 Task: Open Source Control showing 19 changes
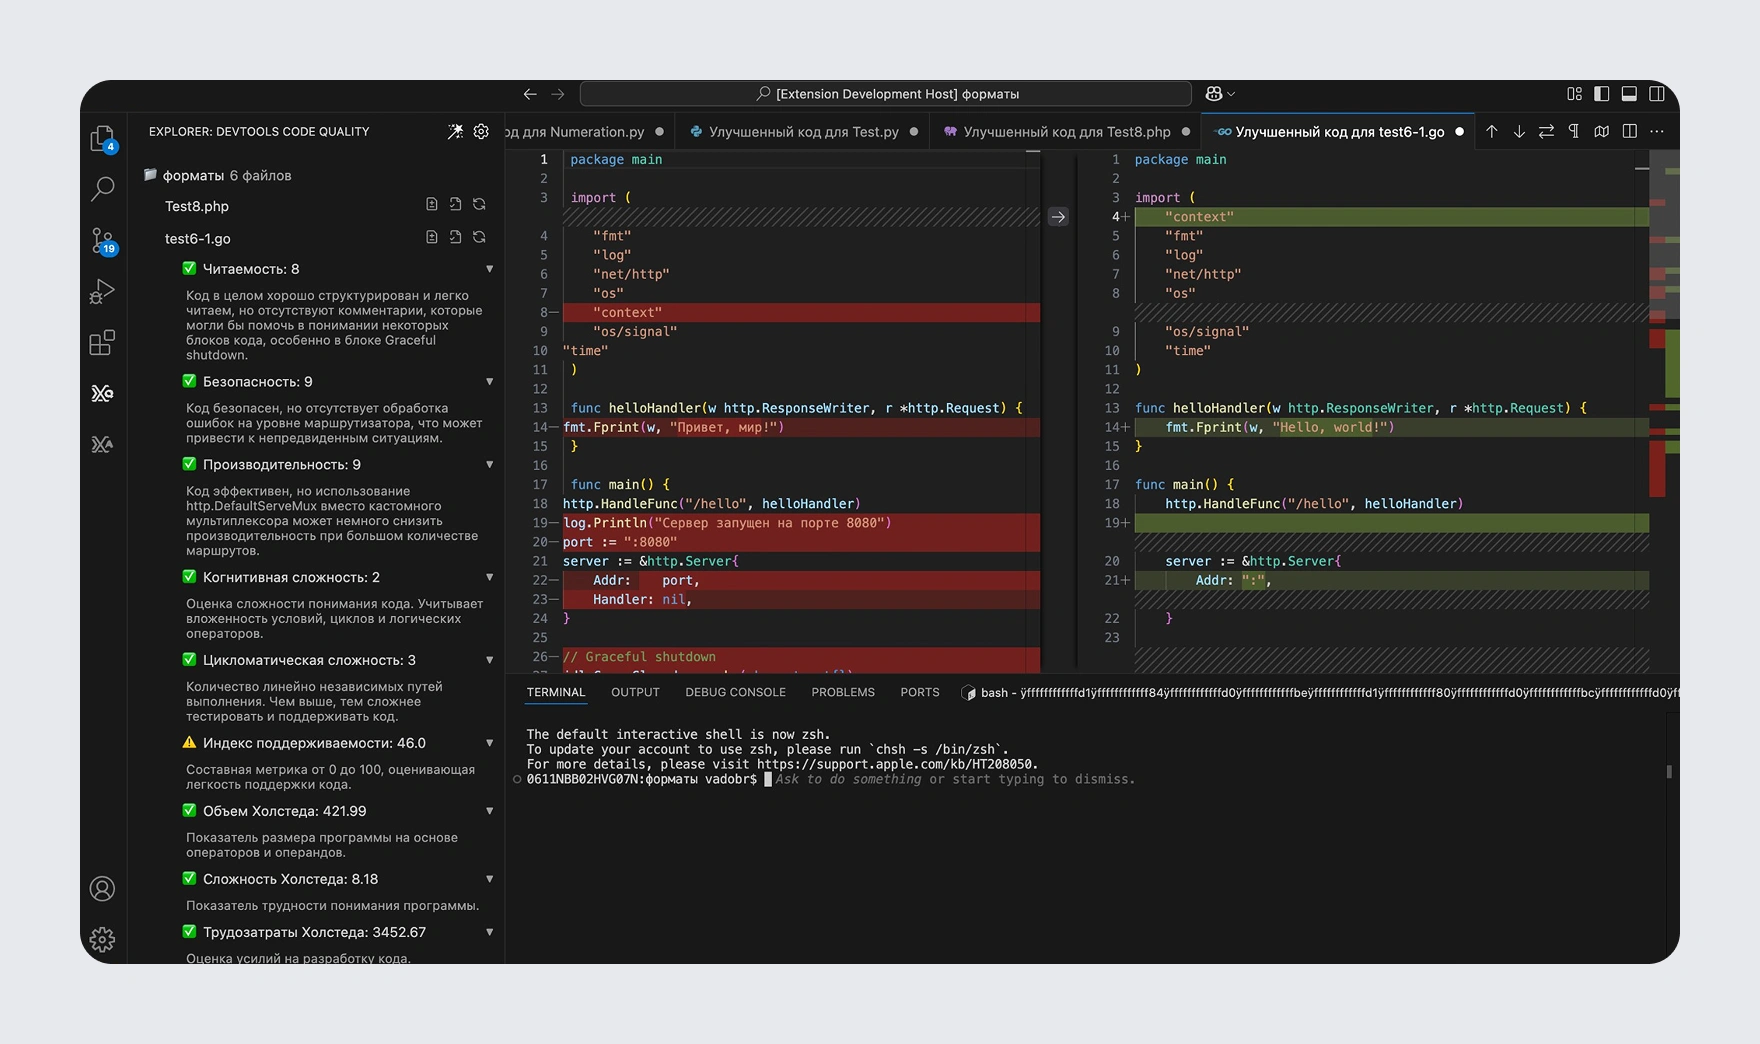(x=102, y=241)
